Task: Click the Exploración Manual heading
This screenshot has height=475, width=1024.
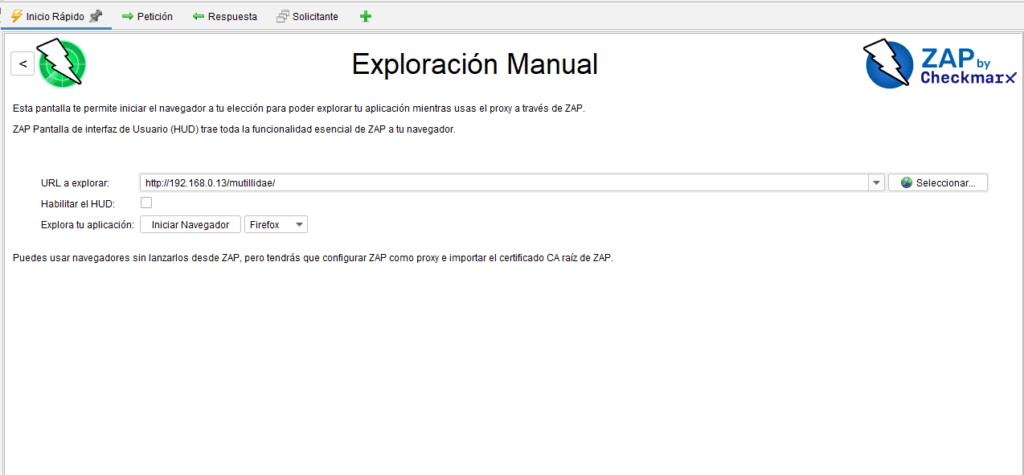Action: click(x=474, y=64)
